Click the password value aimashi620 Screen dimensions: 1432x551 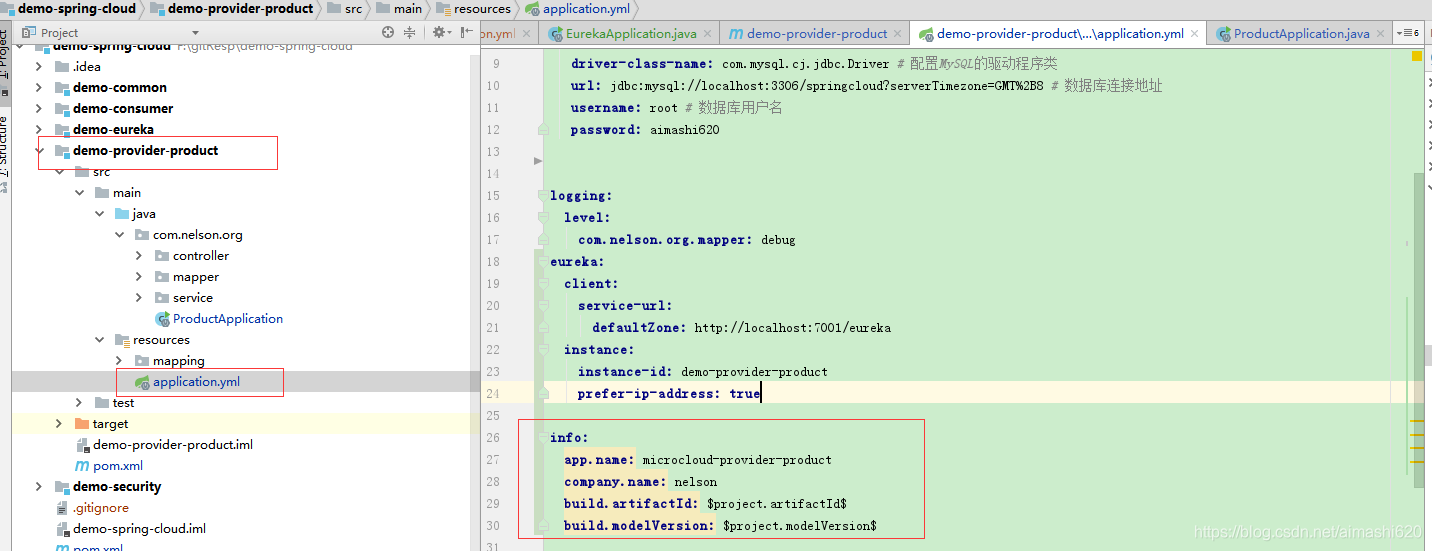point(684,130)
